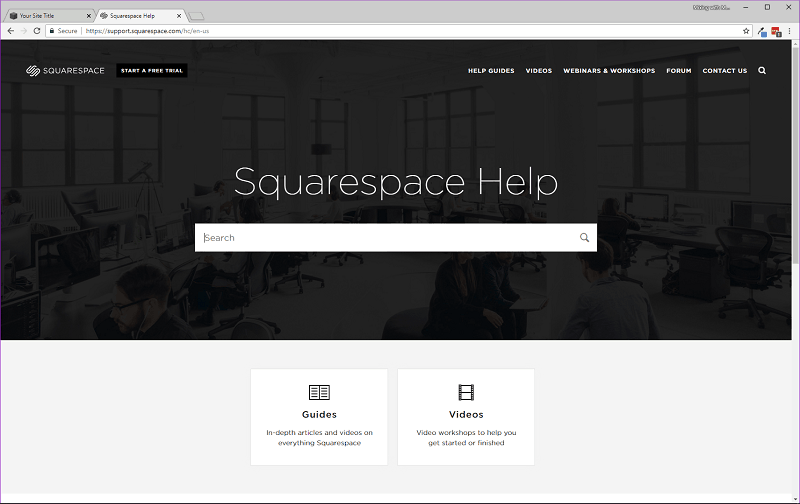This screenshot has height=504, width=800.
Task: Maximize the Chrome window
Action: pos(767,7)
